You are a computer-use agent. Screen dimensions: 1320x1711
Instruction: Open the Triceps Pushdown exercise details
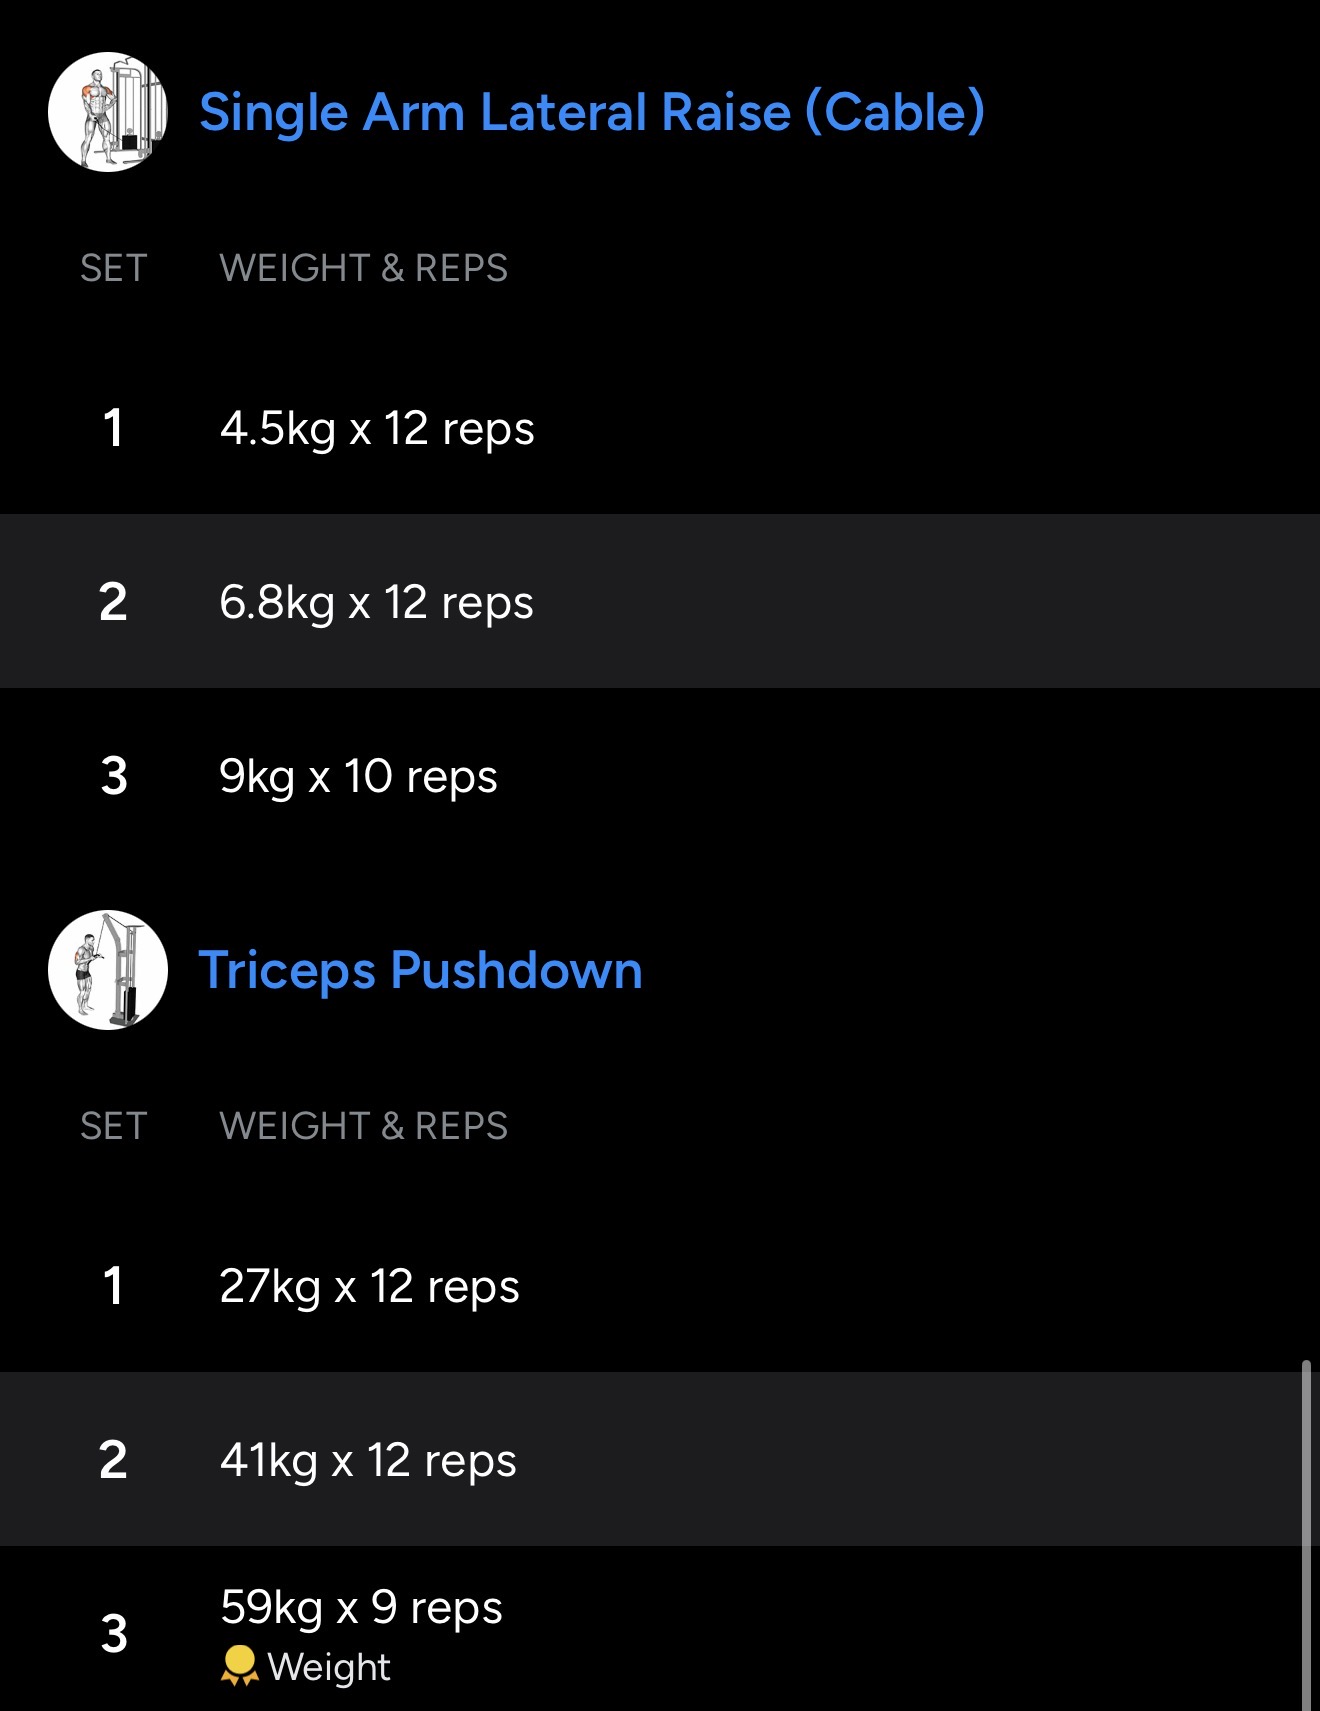420,970
